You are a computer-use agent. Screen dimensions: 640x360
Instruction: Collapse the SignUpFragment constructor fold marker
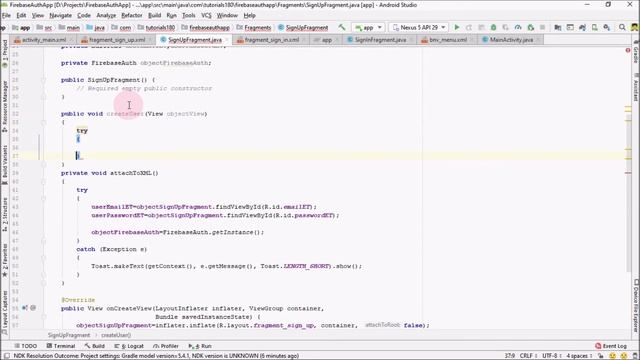pos(43,80)
